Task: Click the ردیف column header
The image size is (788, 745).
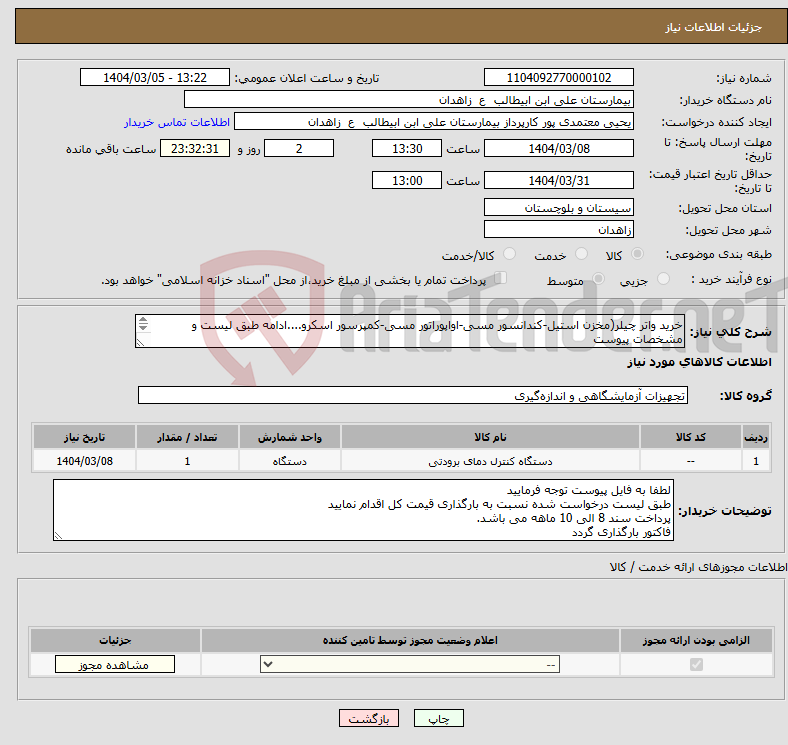Action: pyautogui.click(x=756, y=437)
